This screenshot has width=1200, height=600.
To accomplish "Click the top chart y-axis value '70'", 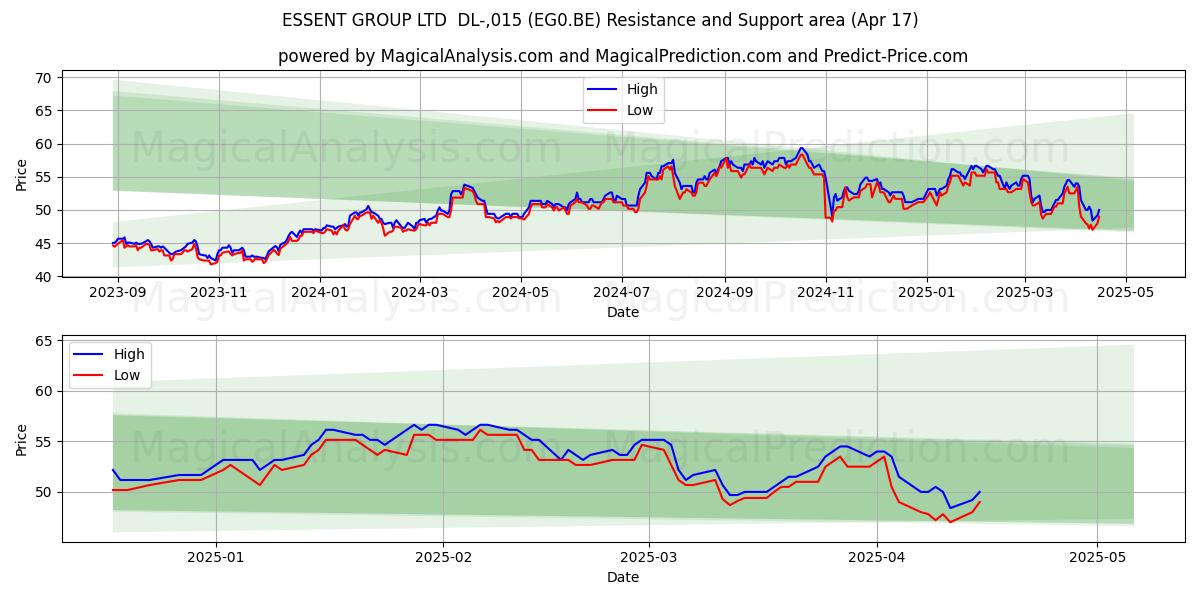I will [x=44, y=78].
